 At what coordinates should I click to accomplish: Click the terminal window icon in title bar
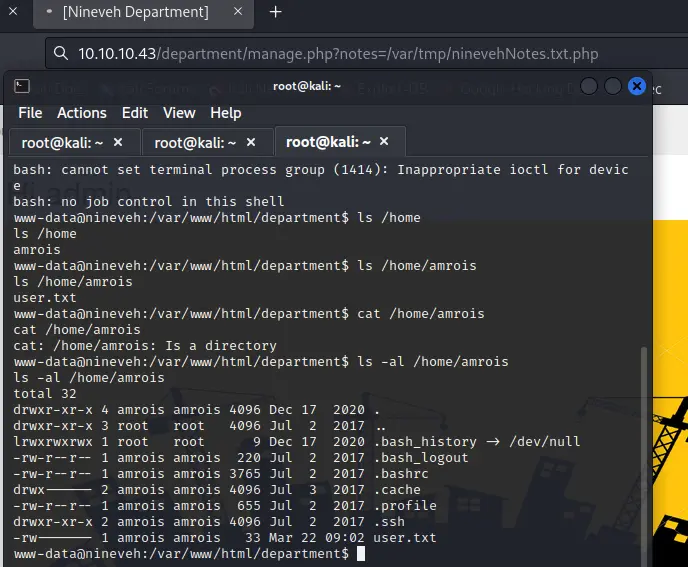(x=22, y=86)
